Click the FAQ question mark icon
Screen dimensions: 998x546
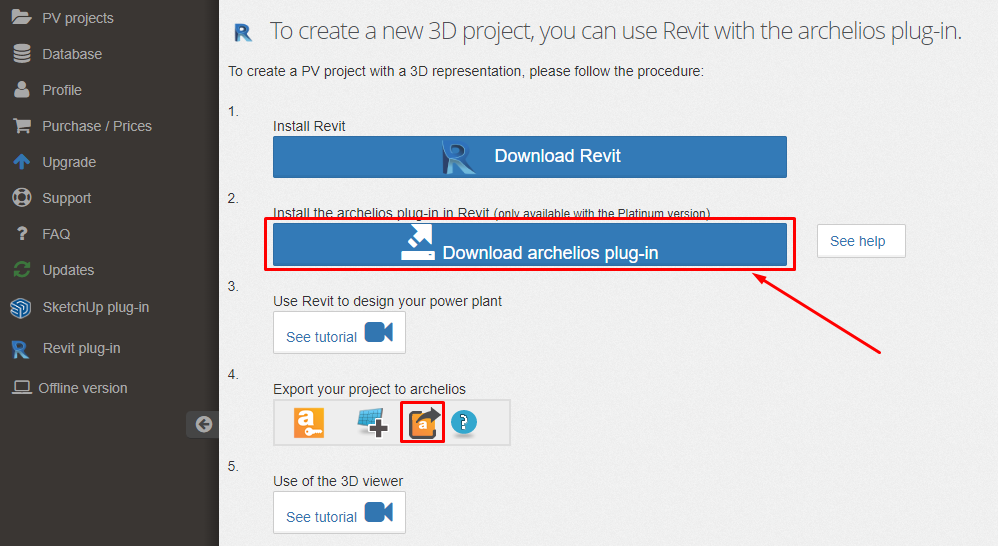point(22,234)
